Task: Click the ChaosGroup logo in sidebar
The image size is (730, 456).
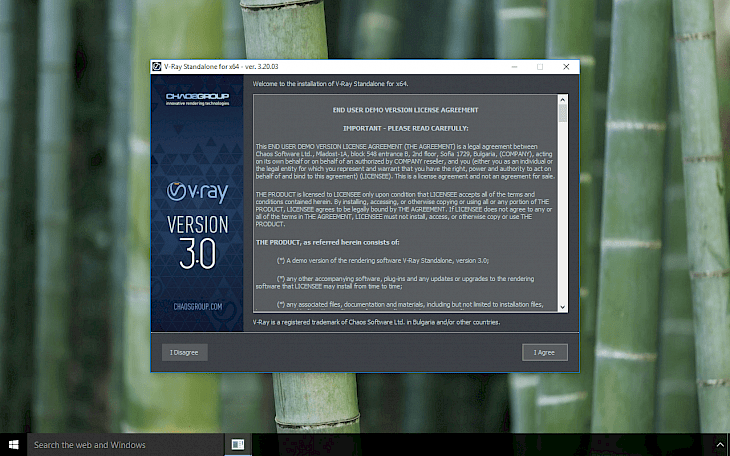Action: 197,99
